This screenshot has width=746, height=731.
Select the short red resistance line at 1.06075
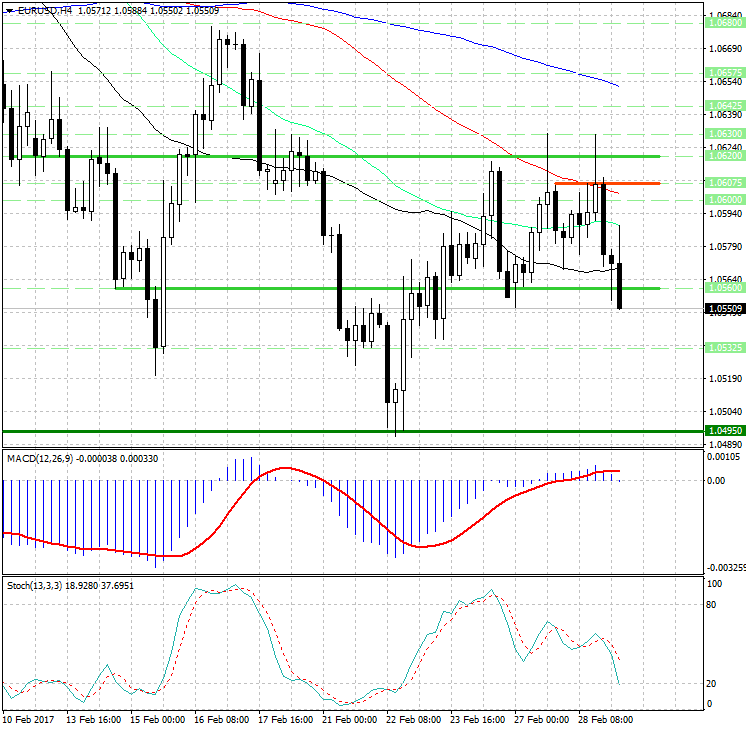pyautogui.click(x=608, y=183)
